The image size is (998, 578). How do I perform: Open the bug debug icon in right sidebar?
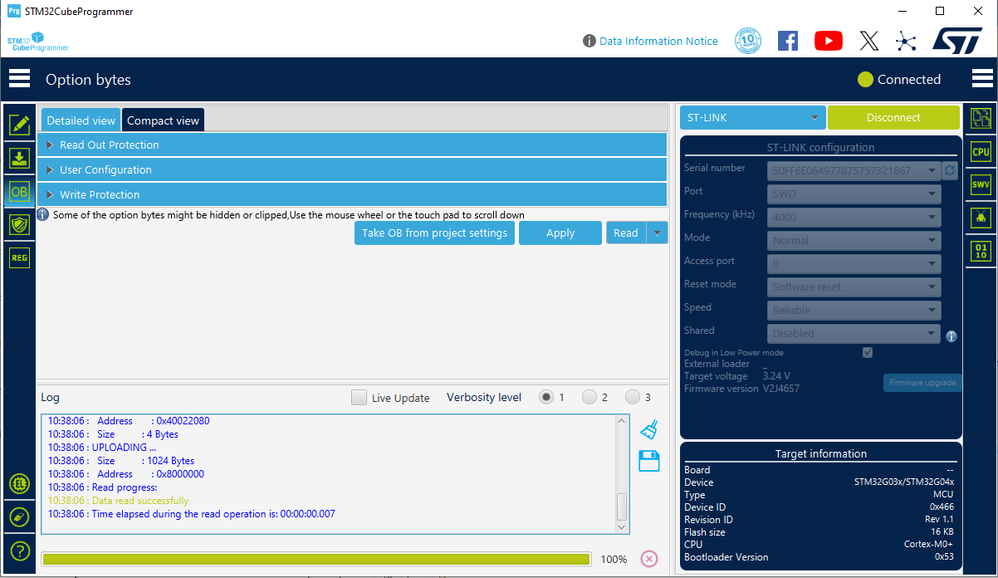pos(981,218)
